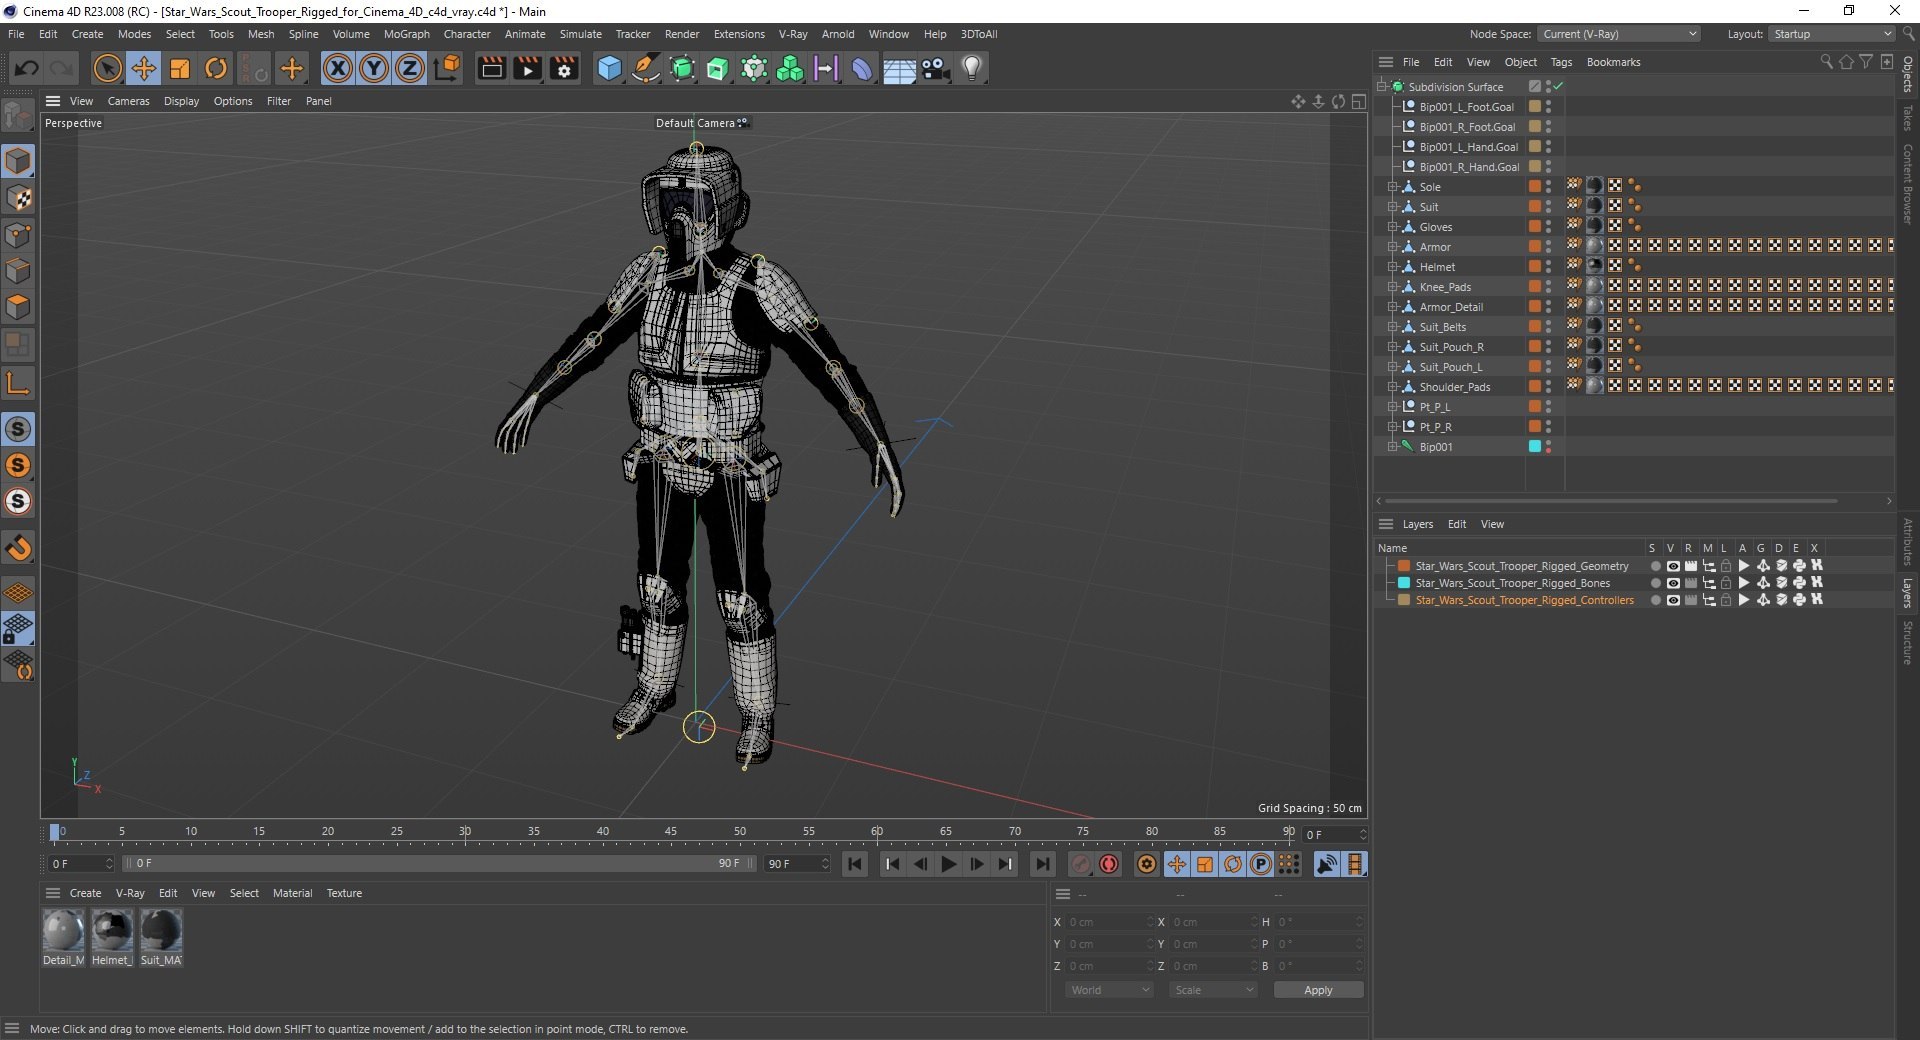This screenshot has width=1920, height=1040.
Task: Expand the Sole object
Action: (1392, 187)
